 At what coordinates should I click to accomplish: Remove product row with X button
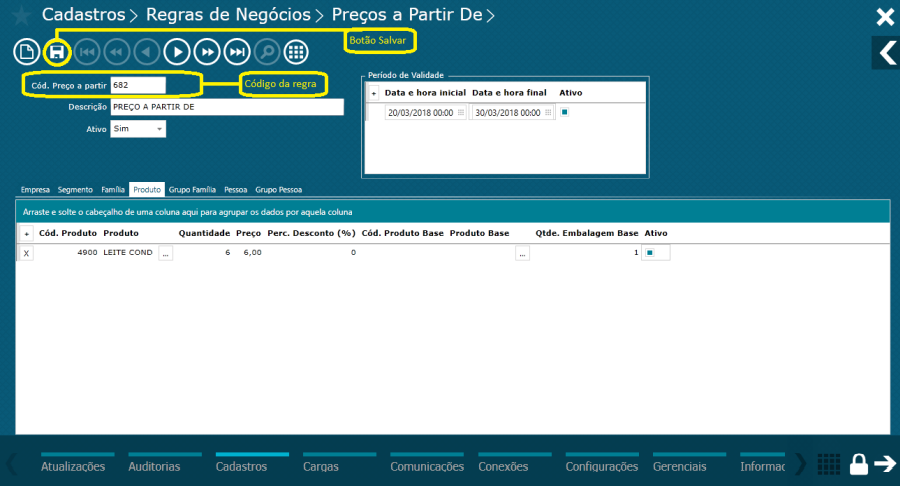click(x=26, y=253)
